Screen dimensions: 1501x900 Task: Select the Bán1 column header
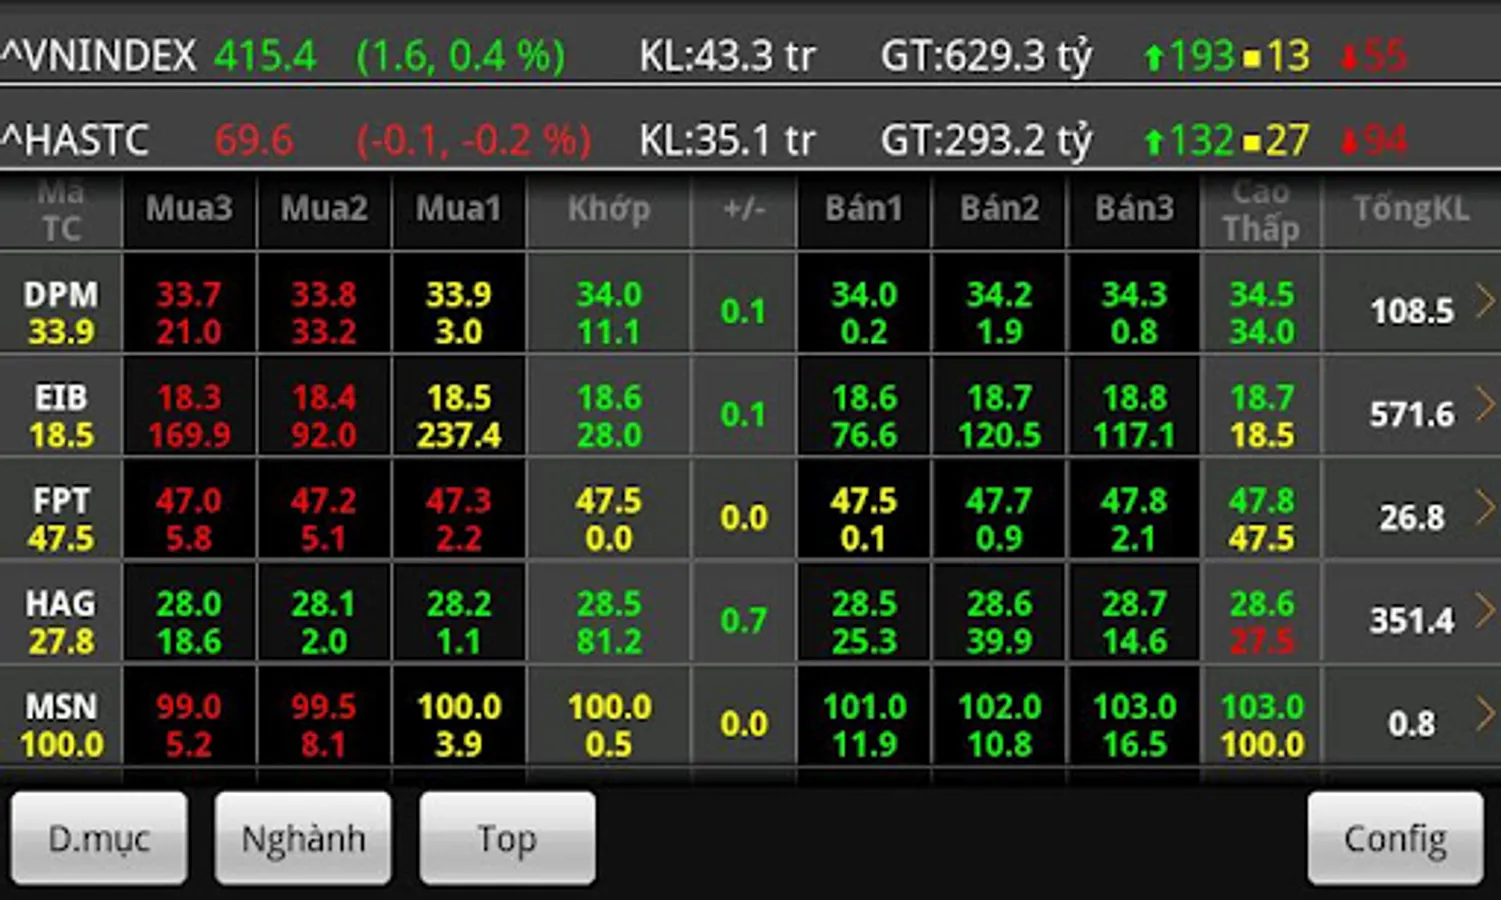click(864, 210)
